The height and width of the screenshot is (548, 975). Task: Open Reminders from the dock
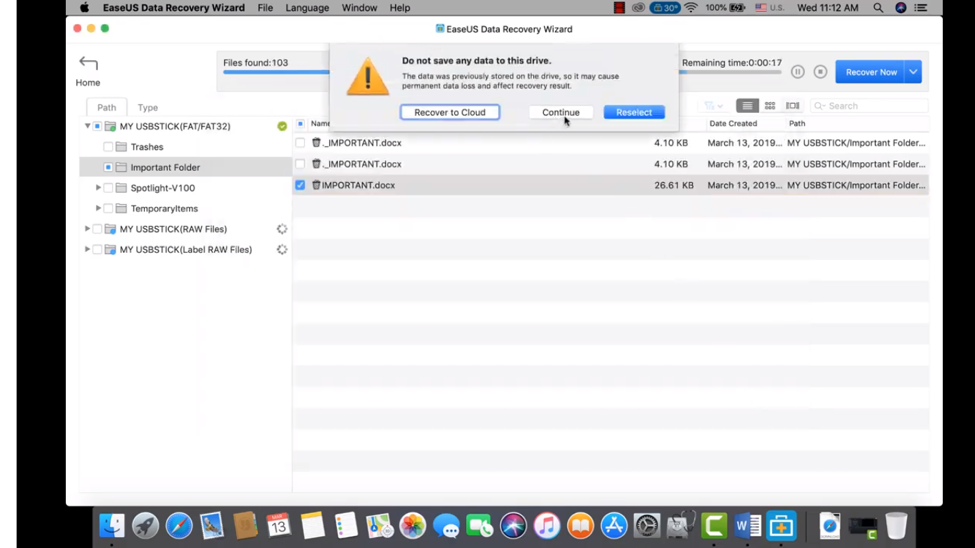[346, 526]
